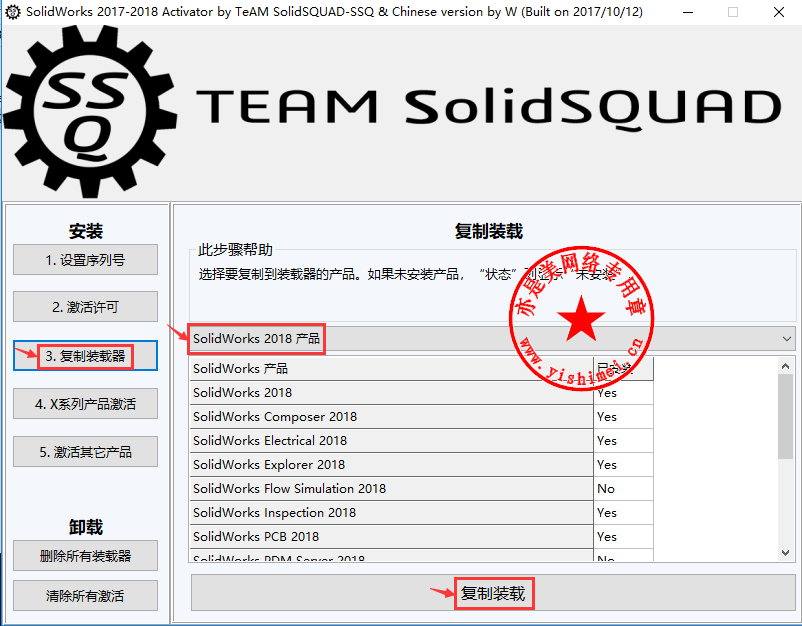Click 删除所有装载器 button
The height and width of the screenshot is (626, 802).
click(85, 555)
